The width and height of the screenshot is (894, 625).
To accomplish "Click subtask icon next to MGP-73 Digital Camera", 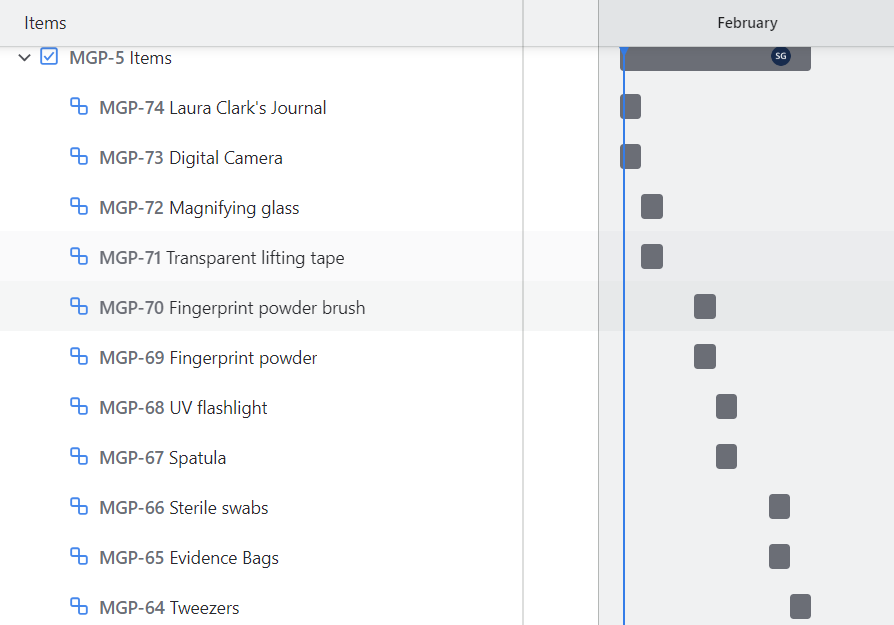I will coord(79,157).
